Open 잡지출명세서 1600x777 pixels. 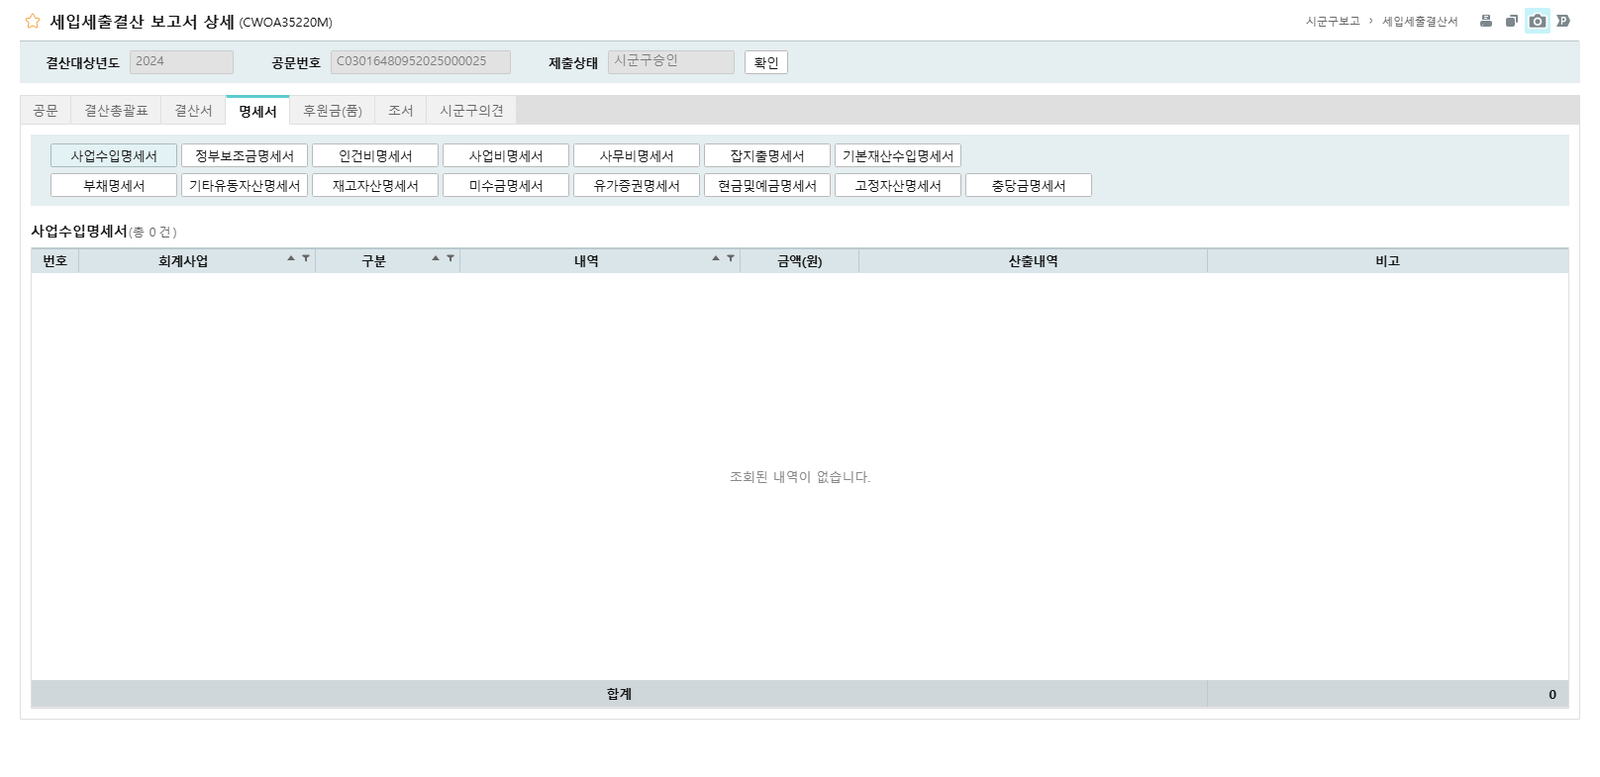[x=767, y=156]
